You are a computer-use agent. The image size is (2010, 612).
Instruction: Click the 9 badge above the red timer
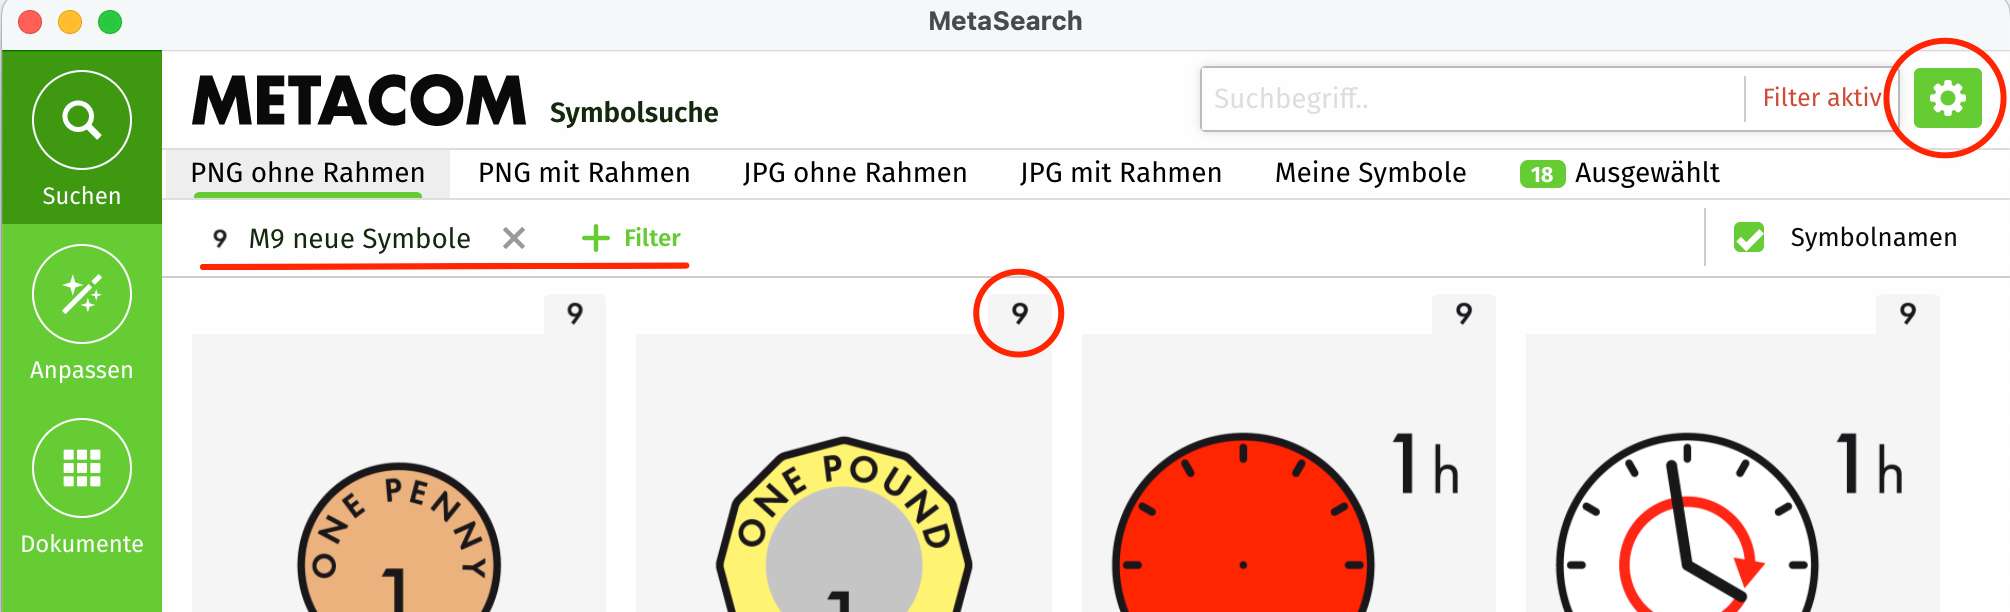pyautogui.click(x=1464, y=314)
